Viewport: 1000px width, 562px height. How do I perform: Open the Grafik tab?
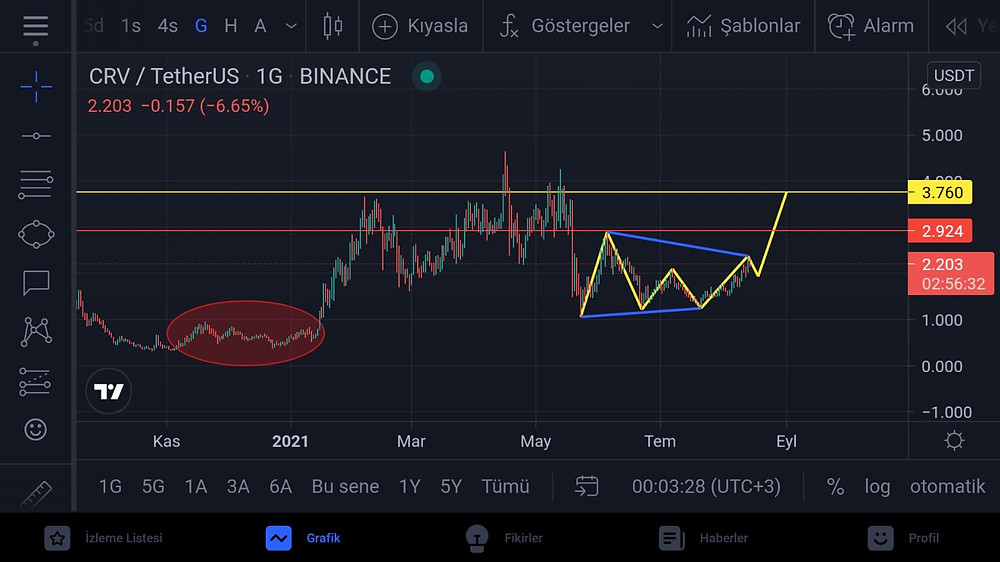[x=303, y=538]
